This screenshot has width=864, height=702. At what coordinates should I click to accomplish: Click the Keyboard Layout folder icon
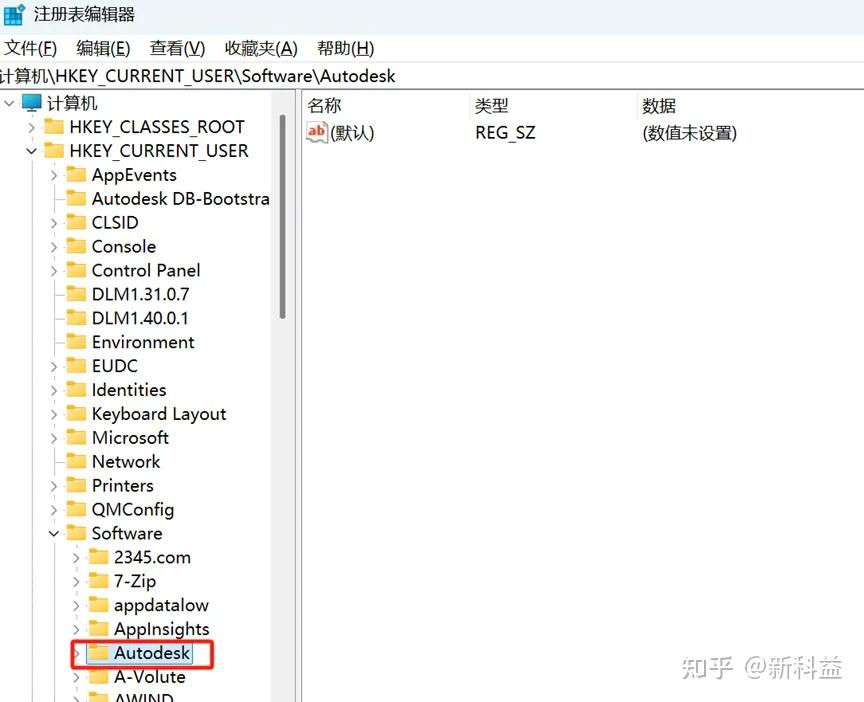pyautogui.click(x=76, y=413)
